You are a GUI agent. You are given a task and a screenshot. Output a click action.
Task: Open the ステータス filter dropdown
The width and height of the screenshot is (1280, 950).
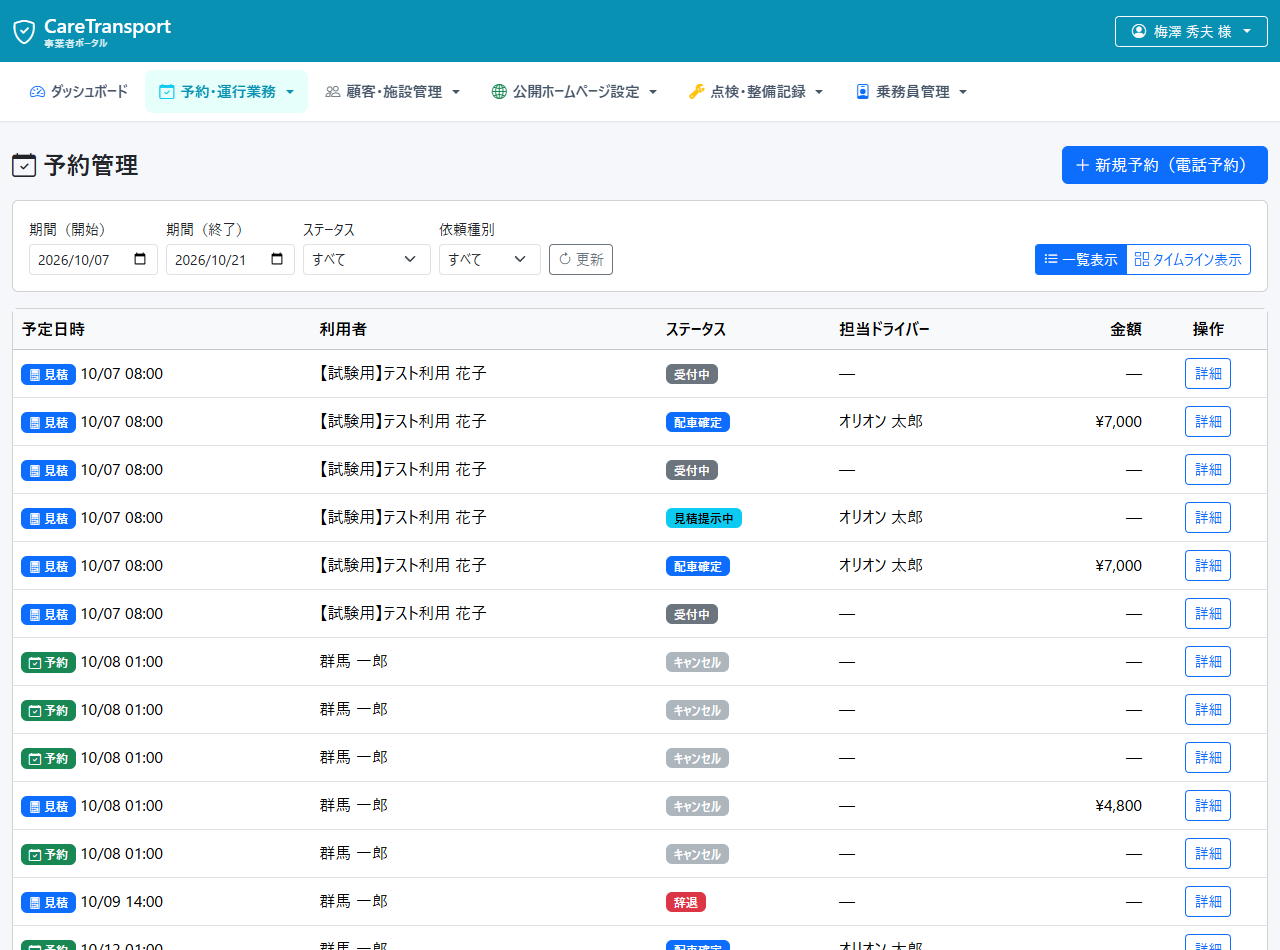click(x=367, y=259)
